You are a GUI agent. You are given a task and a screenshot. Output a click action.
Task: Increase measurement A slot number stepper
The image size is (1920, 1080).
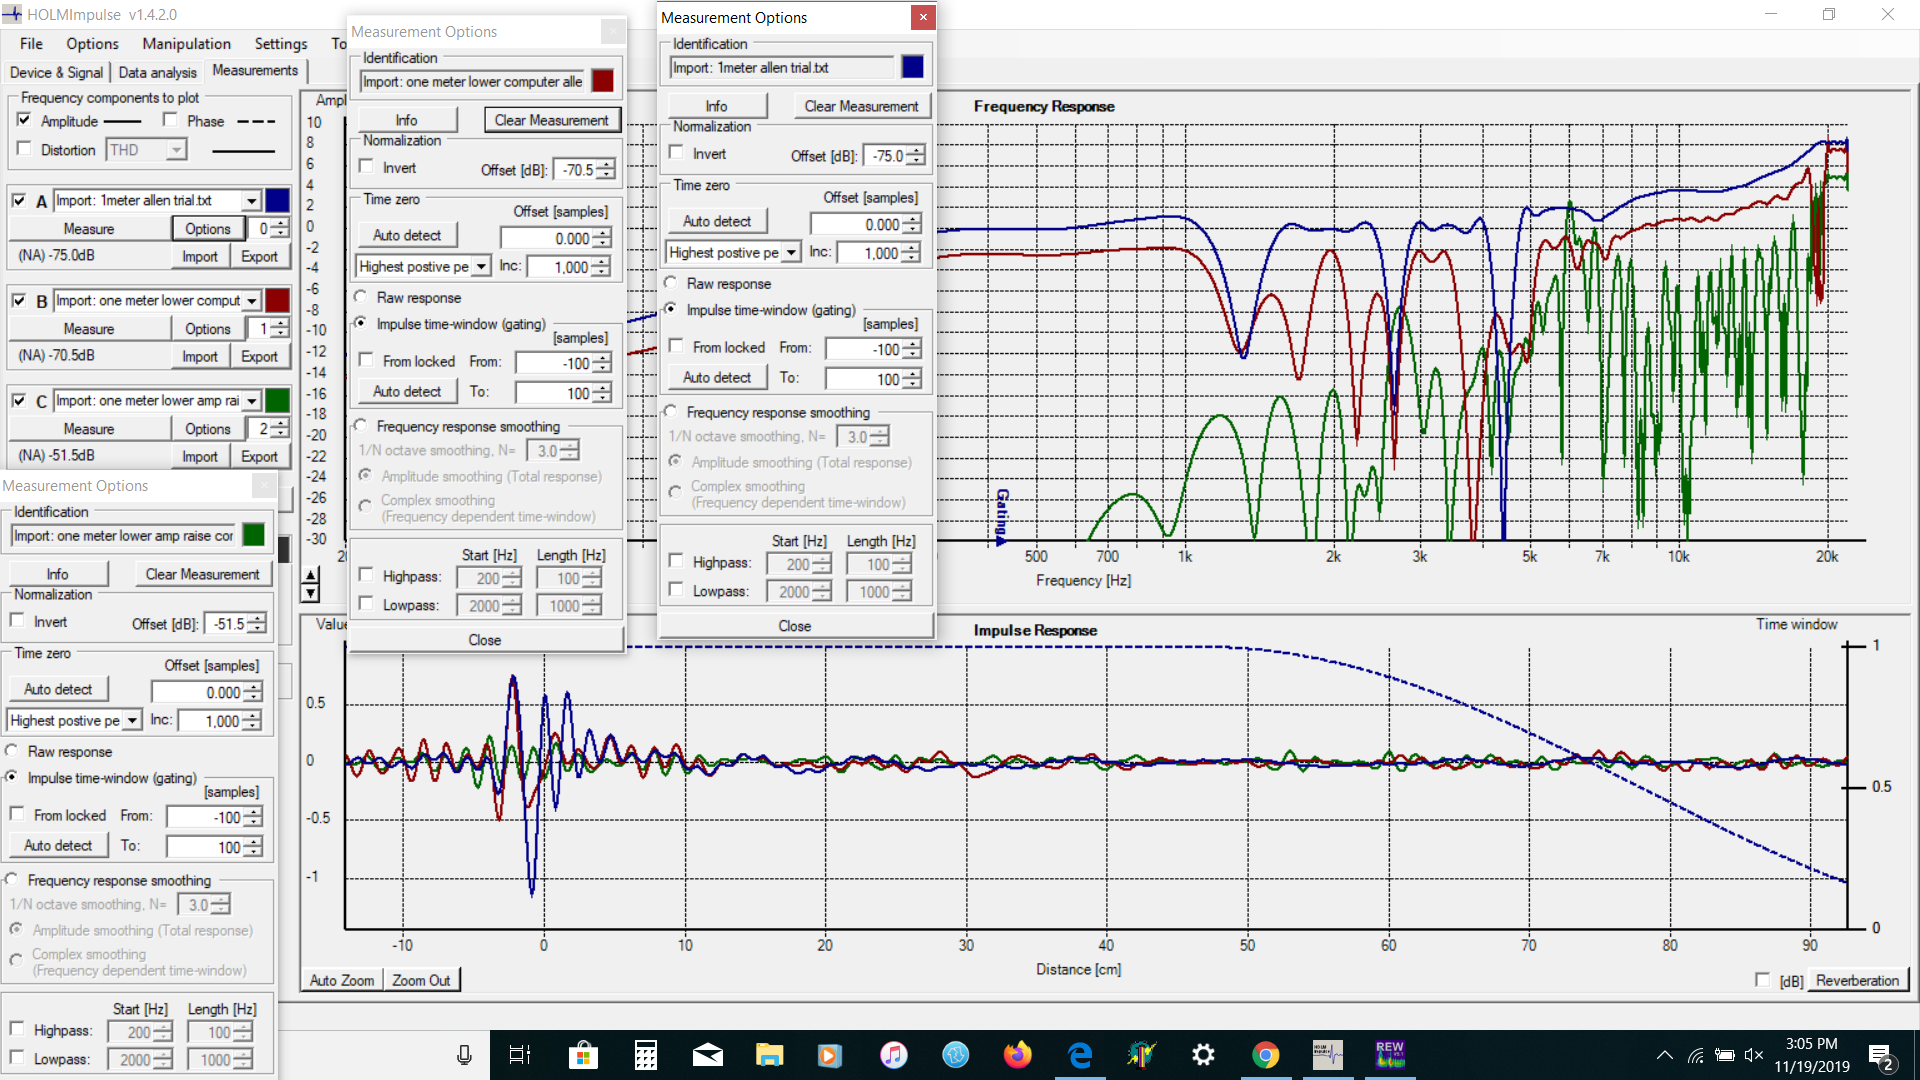pyautogui.click(x=281, y=223)
